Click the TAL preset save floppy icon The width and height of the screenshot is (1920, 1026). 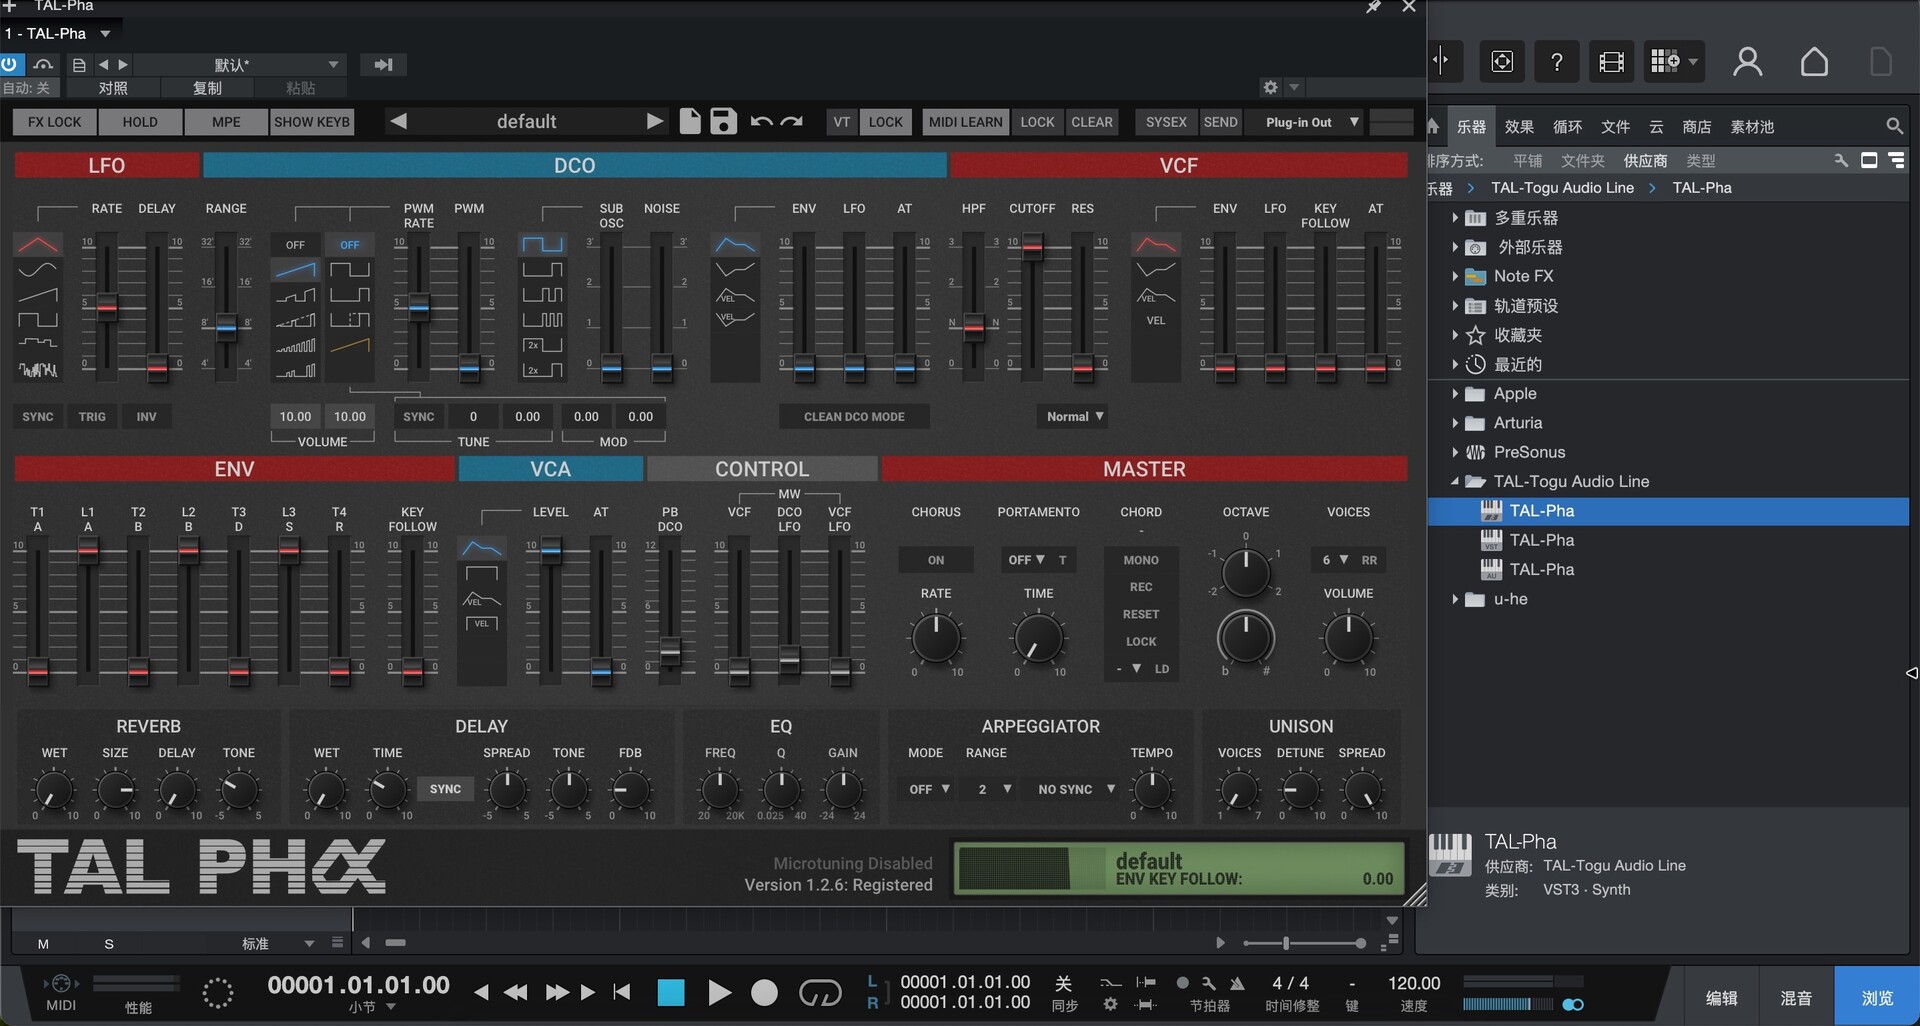723,121
